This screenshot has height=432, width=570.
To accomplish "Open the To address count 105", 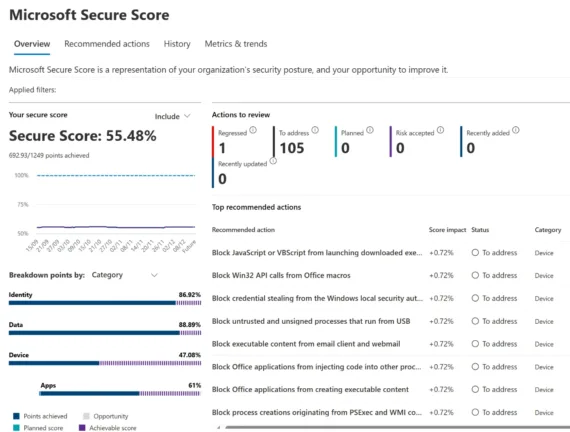I will [x=292, y=148].
